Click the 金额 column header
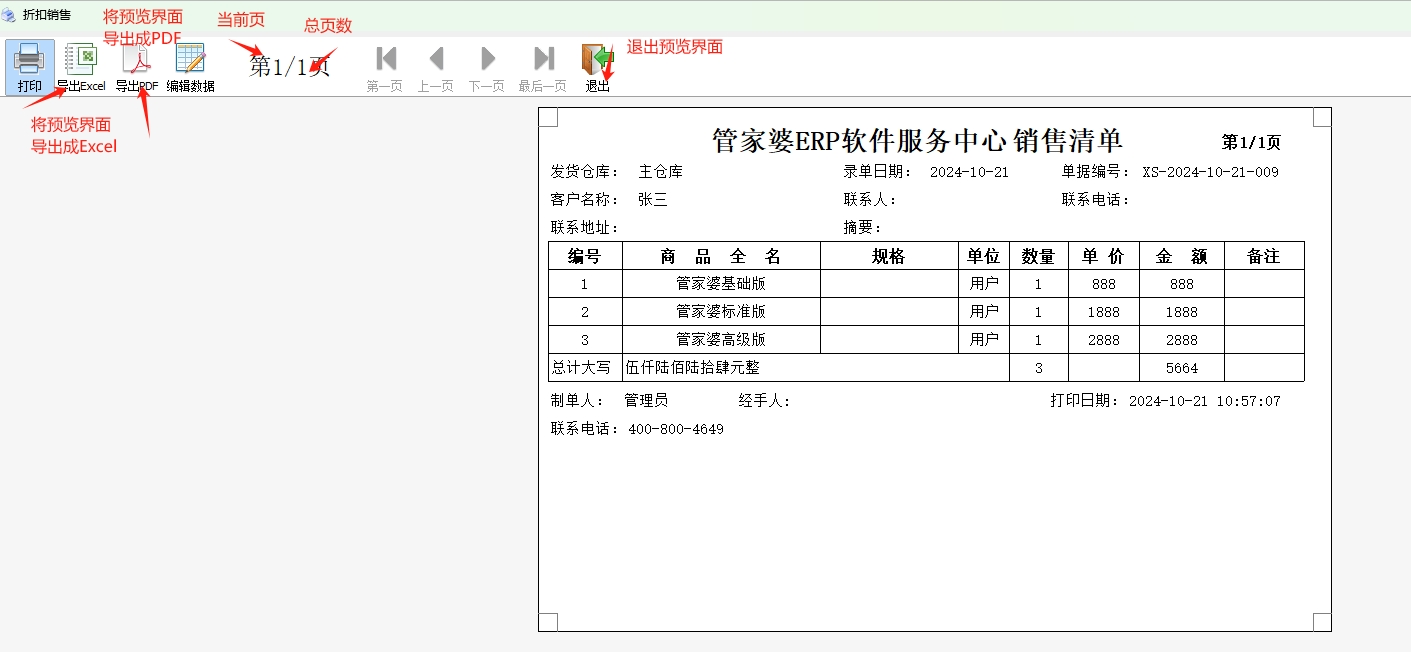 tap(1182, 256)
